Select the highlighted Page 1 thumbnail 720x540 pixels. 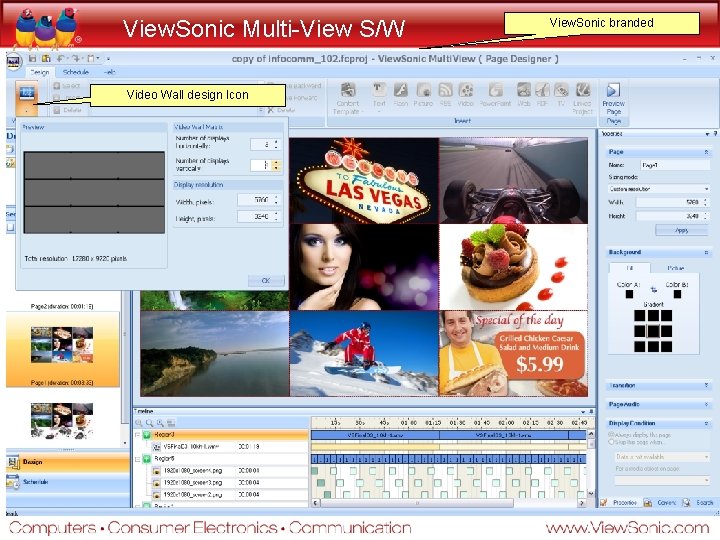tap(62, 349)
